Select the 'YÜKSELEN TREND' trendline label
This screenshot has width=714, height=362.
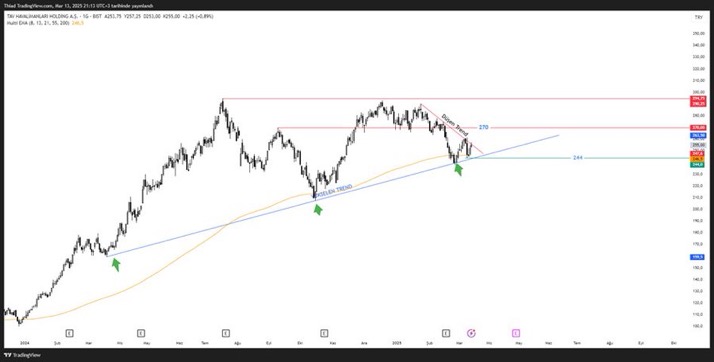coord(333,191)
